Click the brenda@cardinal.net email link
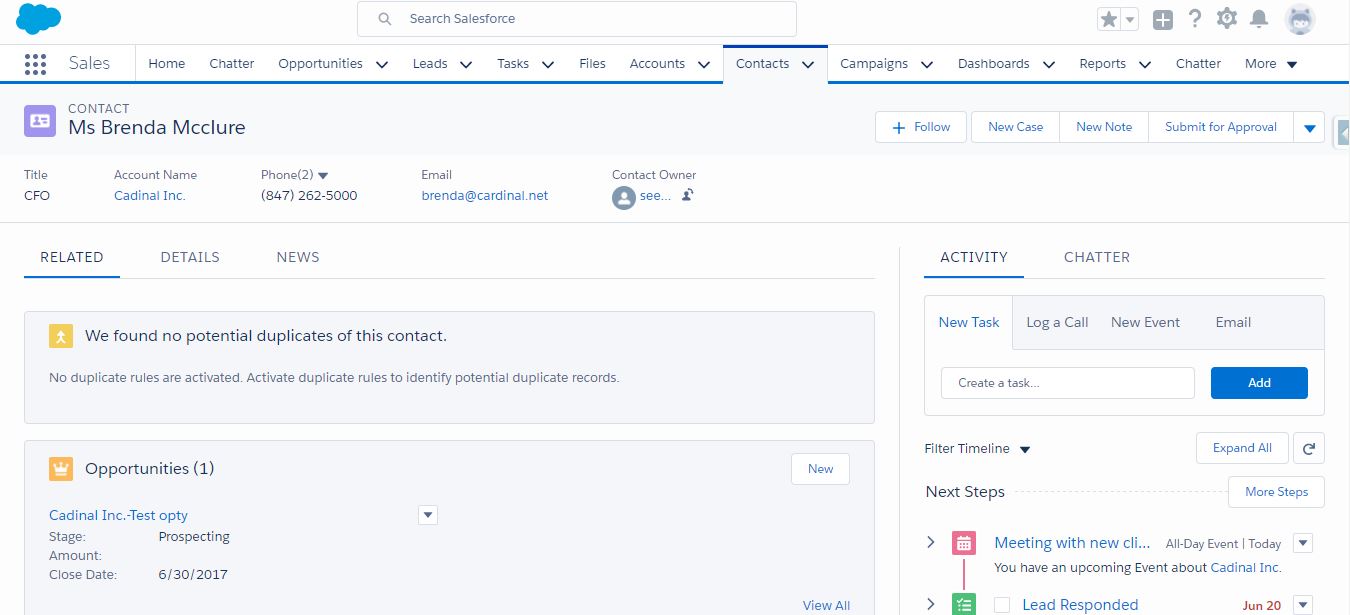This screenshot has height=615, width=1350. click(x=485, y=196)
